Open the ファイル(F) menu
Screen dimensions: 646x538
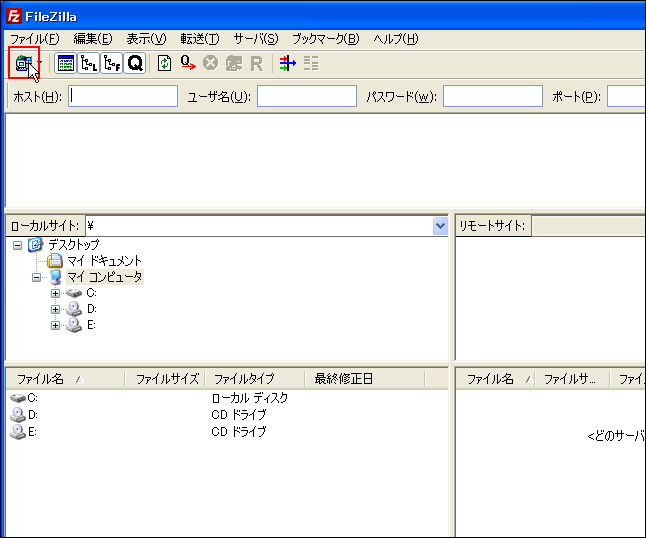click(x=35, y=39)
